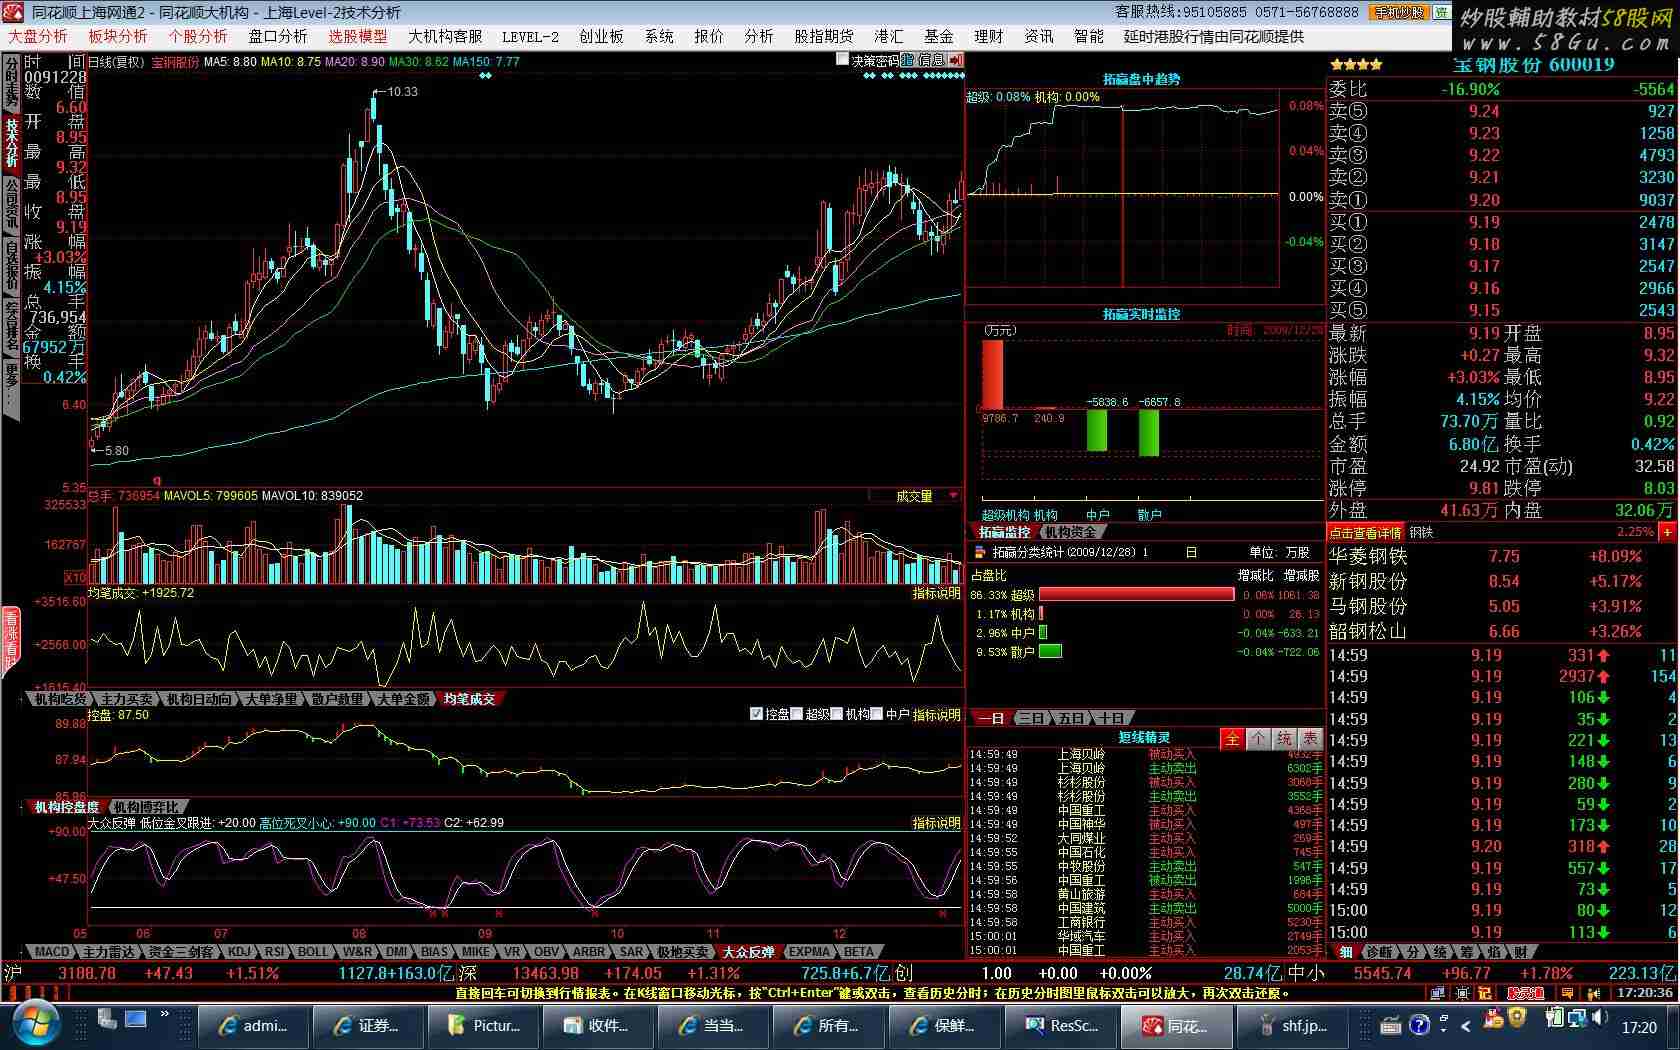This screenshot has height=1050, width=1680.
Task: Open the 成交量 dropdown arrow
Action: click(953, 496)
